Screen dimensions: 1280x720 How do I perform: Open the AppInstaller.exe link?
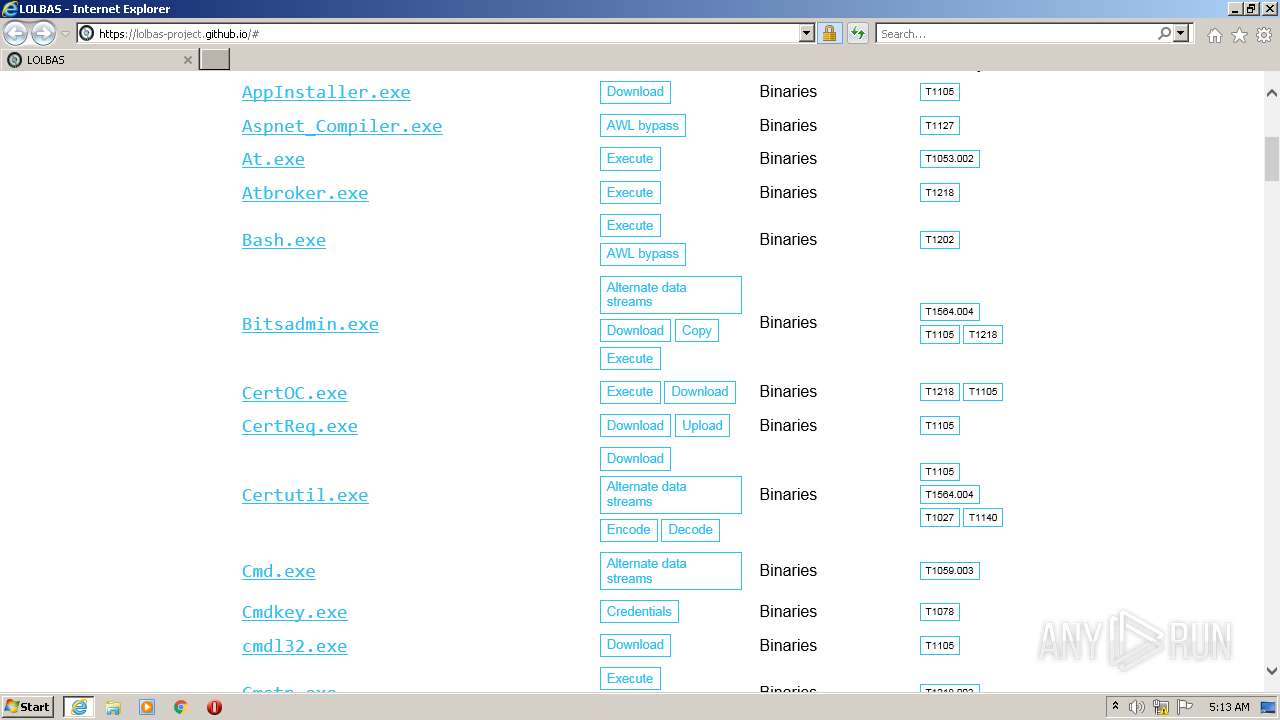click(x=326, y=92)
